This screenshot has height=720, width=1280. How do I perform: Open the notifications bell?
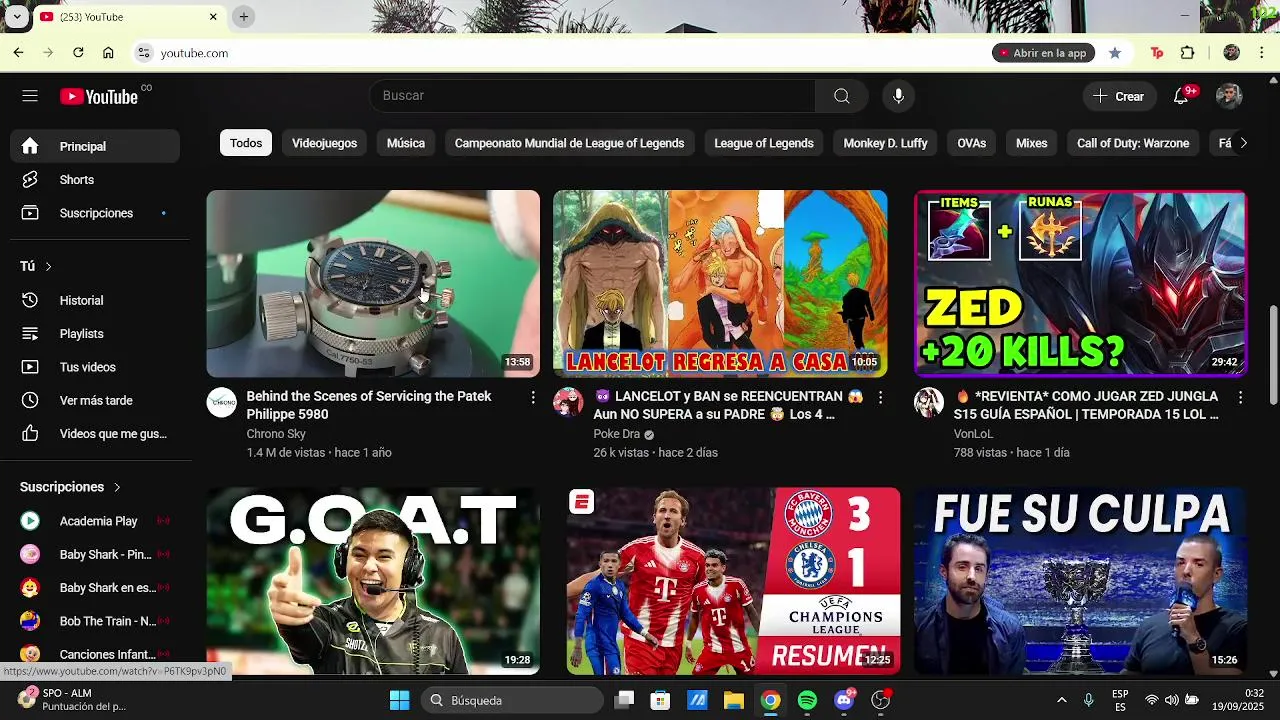[1181, 96]
